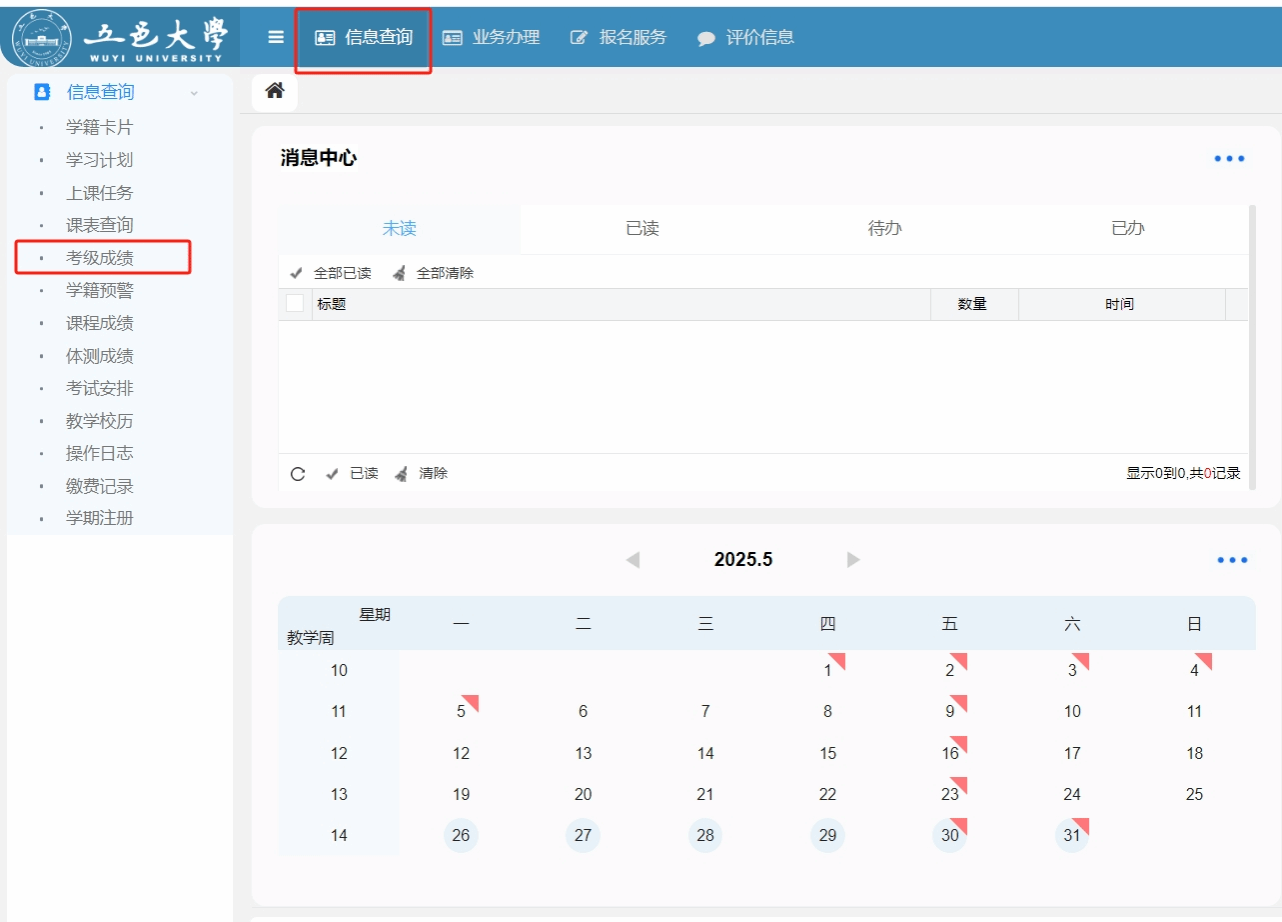Image resolution: width=1282 pixels, height=922 pixels.
Task: Go to previous month arrow
Action: [x=632, y=560]
